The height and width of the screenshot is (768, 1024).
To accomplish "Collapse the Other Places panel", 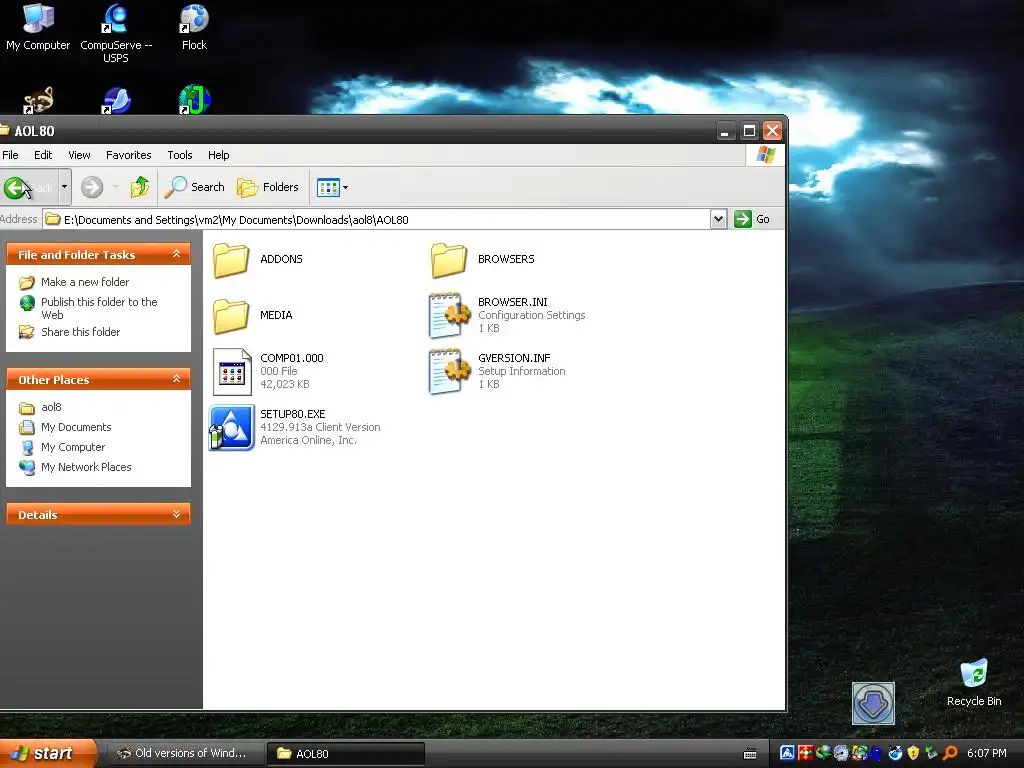I will (x=176, y=379).
